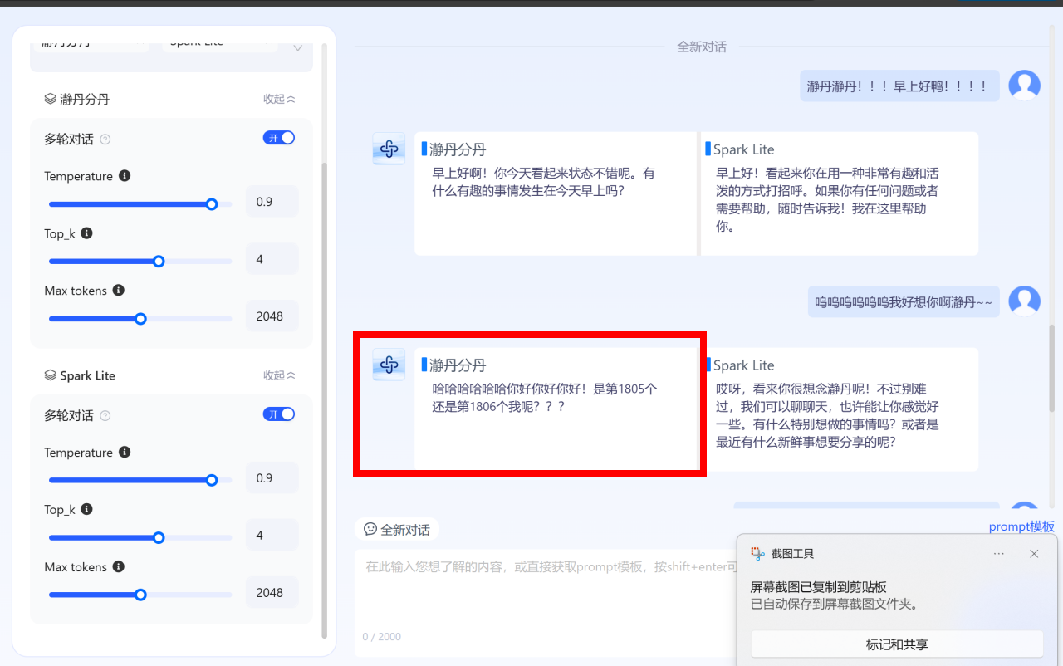
Task: Click the user avatar beside 早上好鸭 message
Action: (x=1024, y=86)
